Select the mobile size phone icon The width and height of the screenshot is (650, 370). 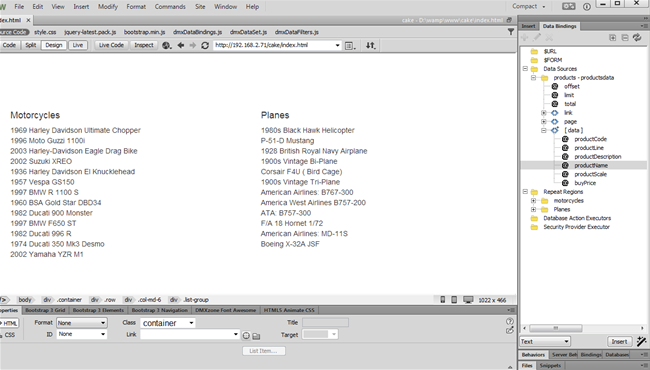point(443,300)
